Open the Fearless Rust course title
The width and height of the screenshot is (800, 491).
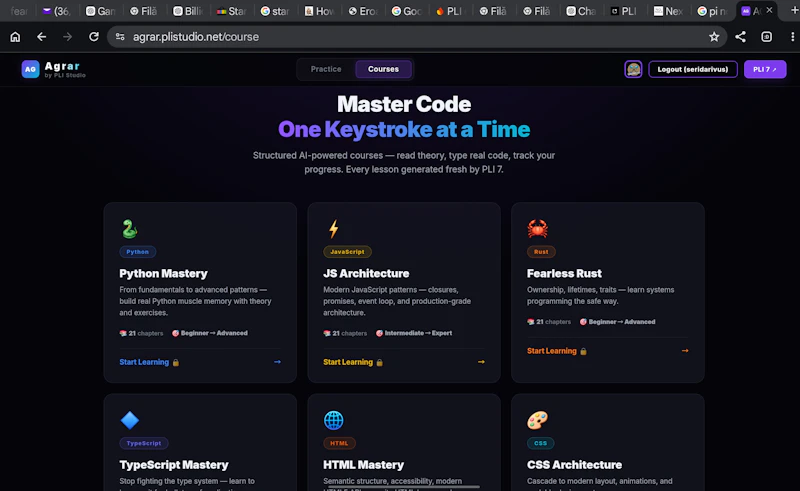coord(564,274)
